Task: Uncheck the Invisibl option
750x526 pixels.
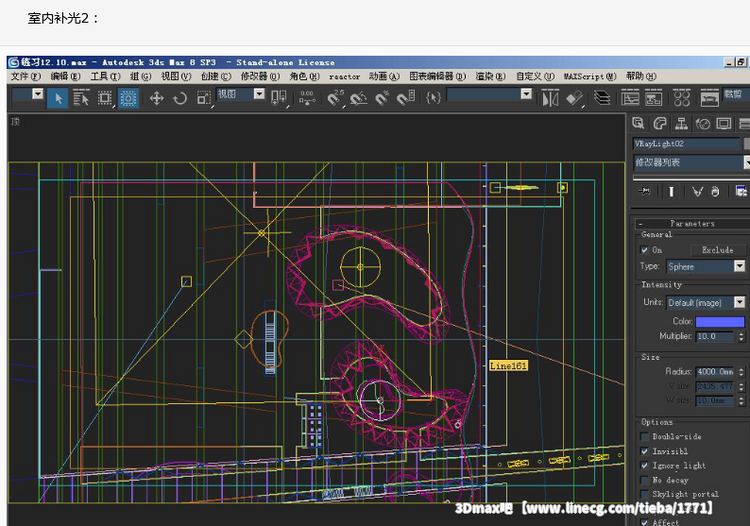Action: point(644,451)
